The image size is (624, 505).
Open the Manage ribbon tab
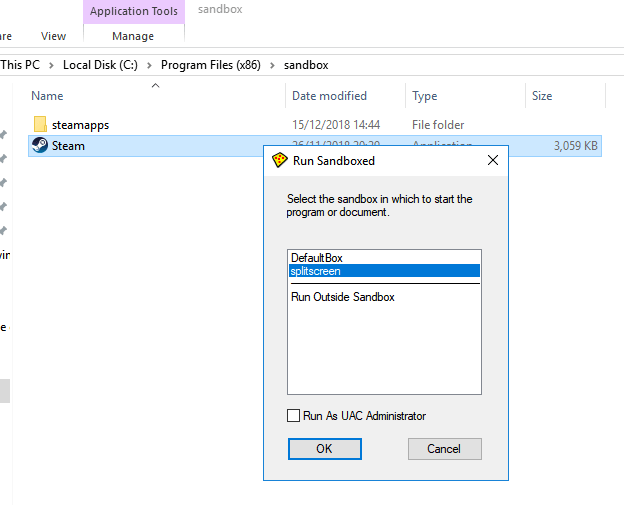[133, 36]
